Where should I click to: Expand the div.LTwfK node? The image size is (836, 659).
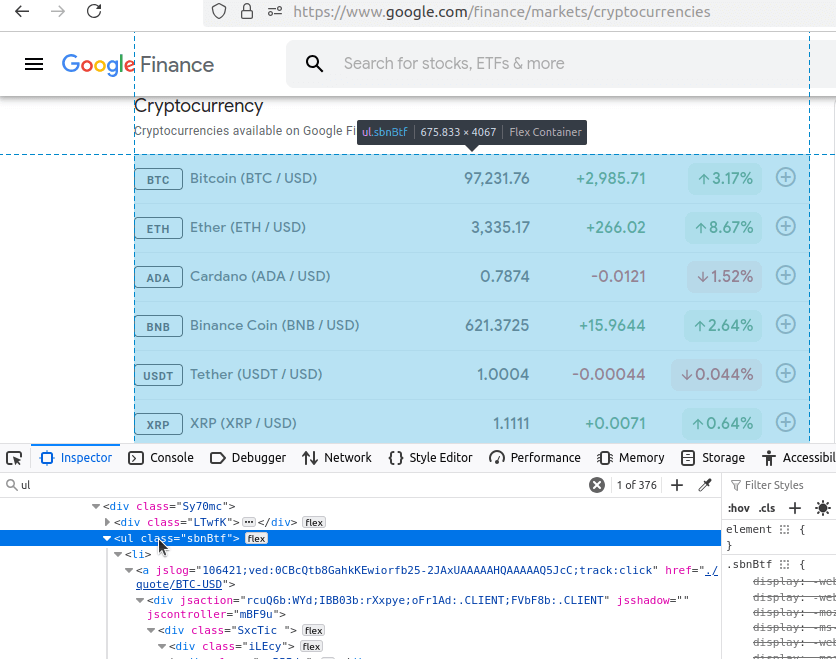[108, 522]
